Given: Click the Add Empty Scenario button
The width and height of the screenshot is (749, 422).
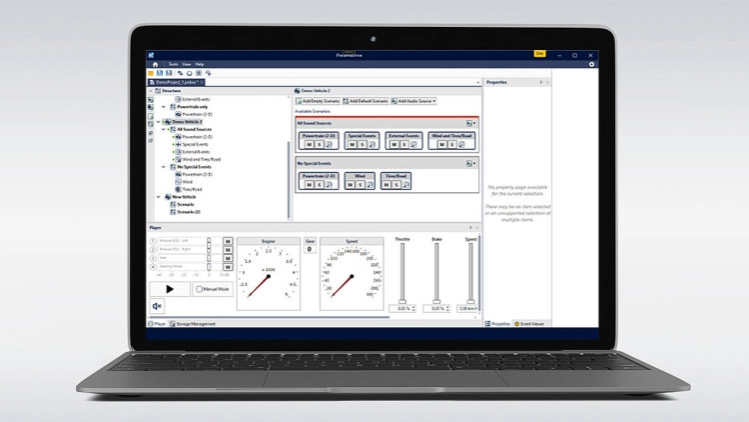Looking at the screenshot, I should [320, 101].
